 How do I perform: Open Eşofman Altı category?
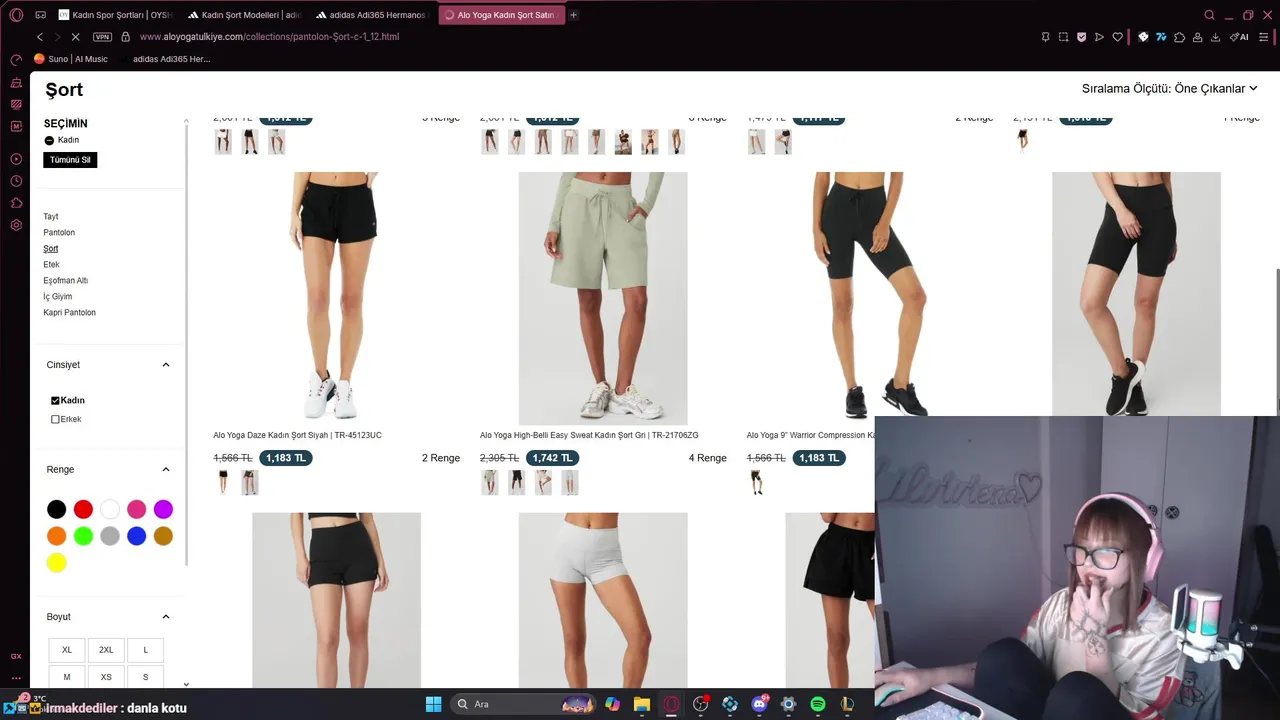[x=66, y=281]
